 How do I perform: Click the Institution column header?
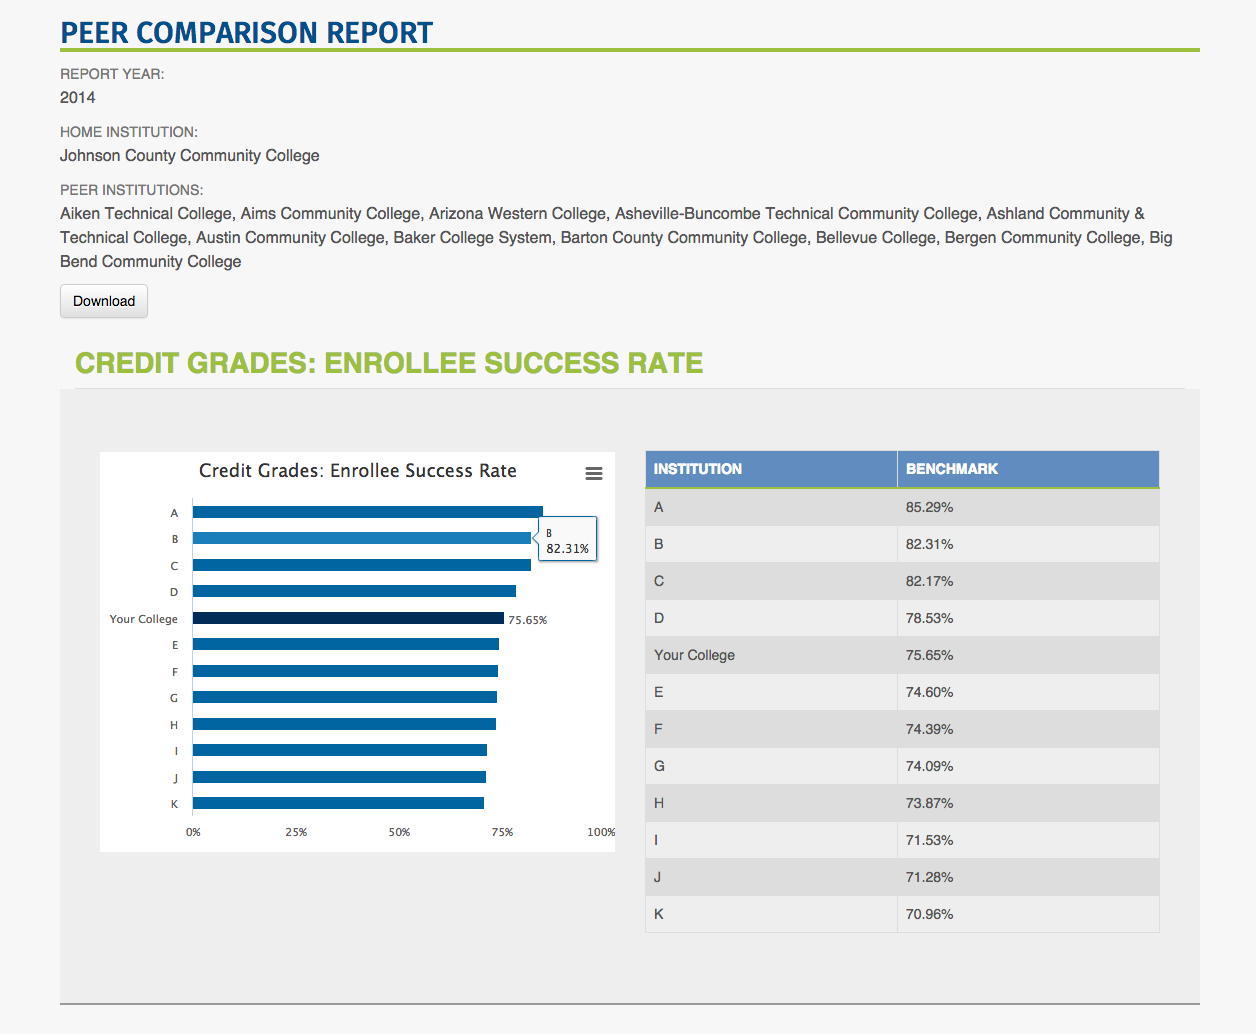coord(770,469)
